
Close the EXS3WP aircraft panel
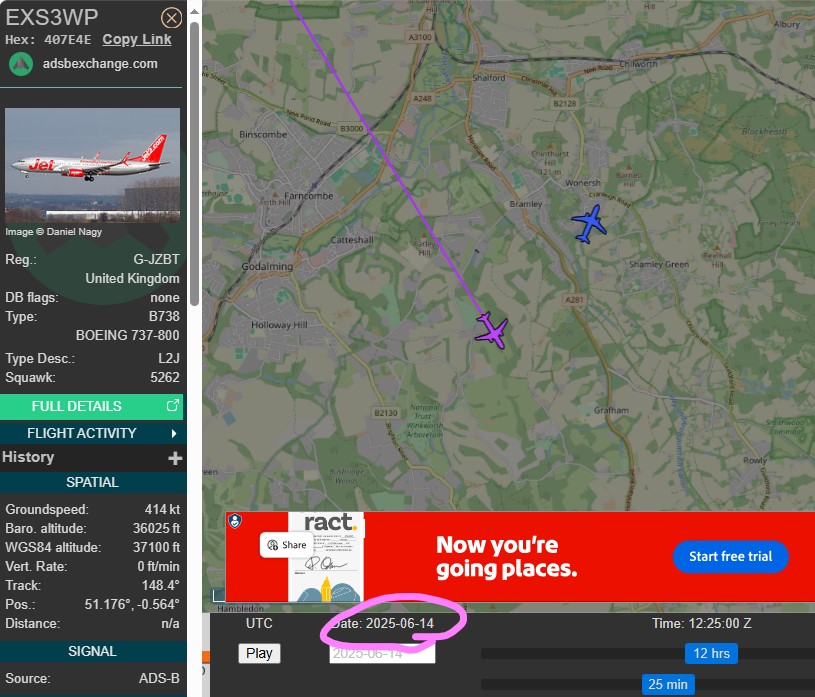171,18
